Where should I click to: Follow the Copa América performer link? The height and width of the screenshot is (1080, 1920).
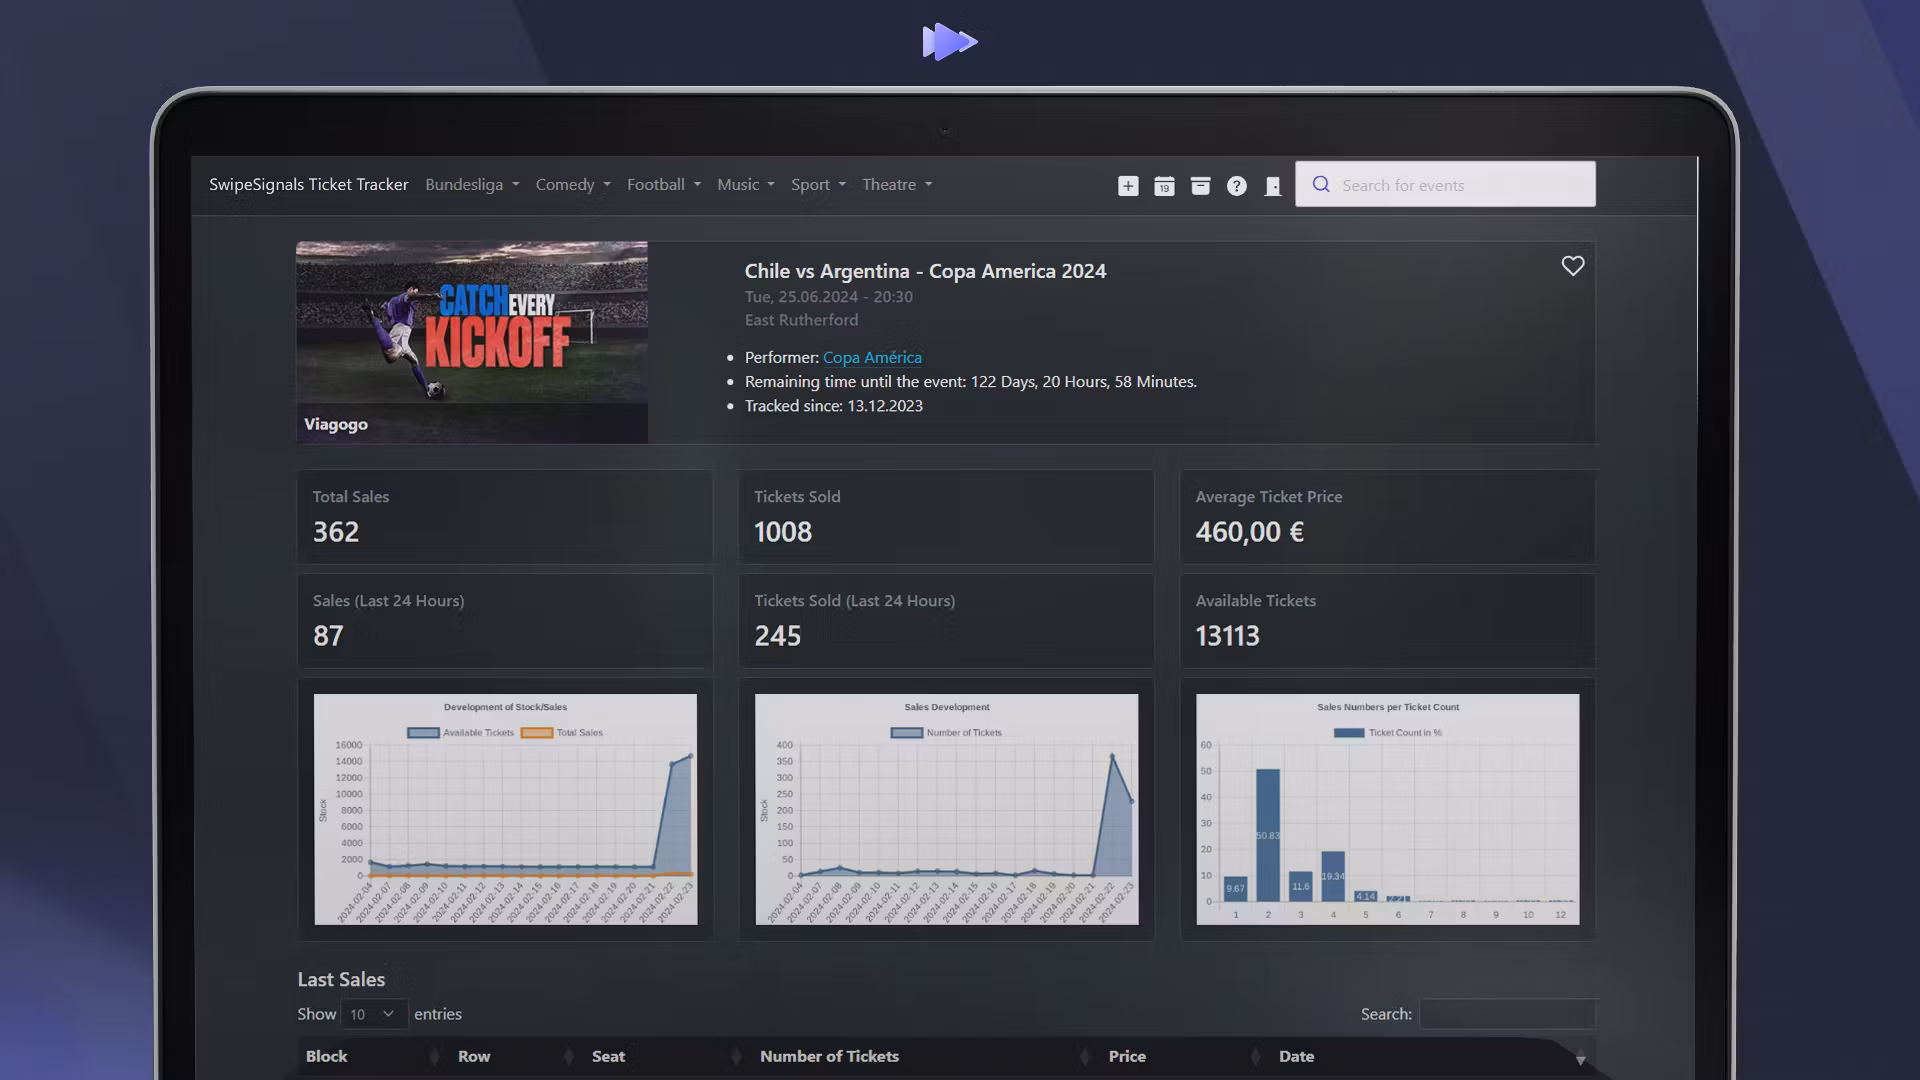(x=872, y=358)
